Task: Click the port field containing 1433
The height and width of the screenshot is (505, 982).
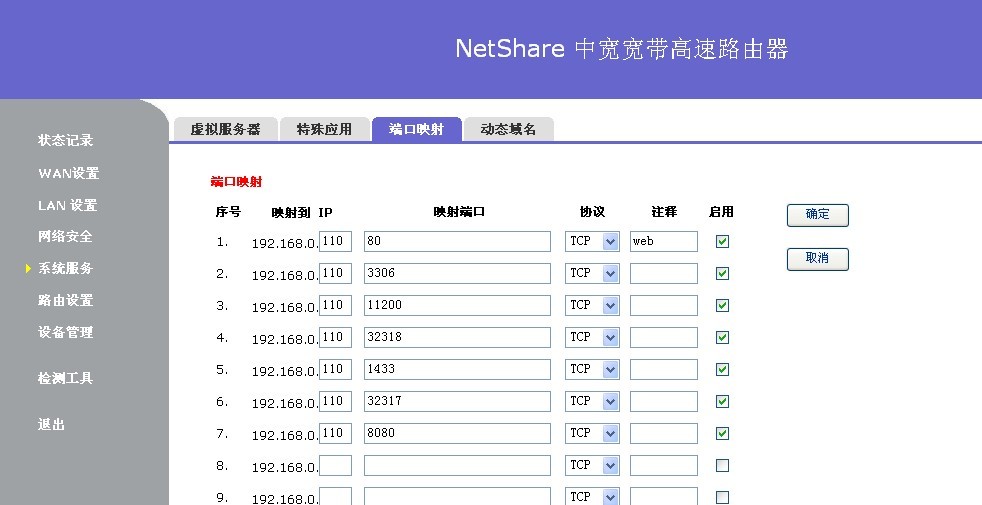Action: tap(457, 369)
